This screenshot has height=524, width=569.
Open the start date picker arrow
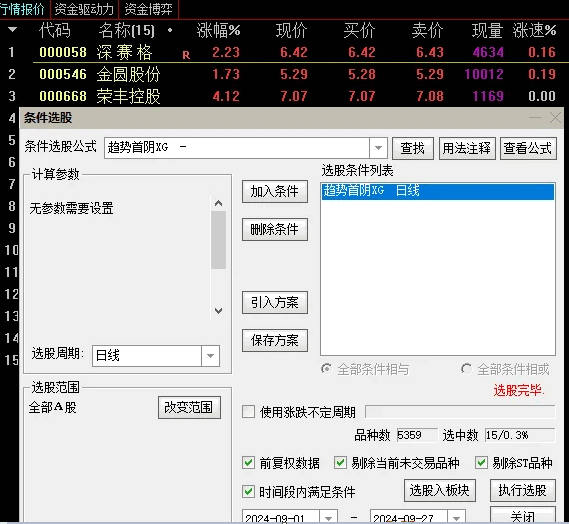point(328,517)
